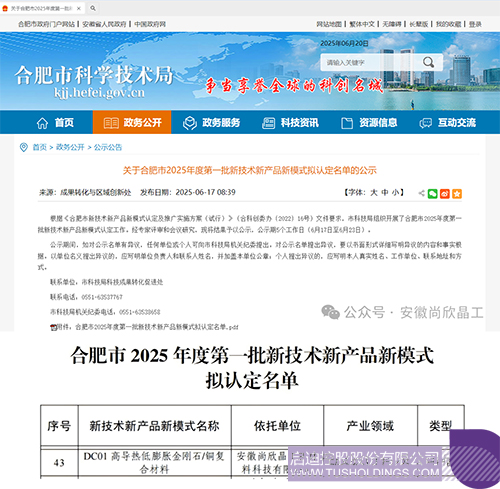Image resolution: width=500 pixels, height=489 pixels.
Task: Click the PDF attachment icon before 附件
Action: [x=53, y=327]
